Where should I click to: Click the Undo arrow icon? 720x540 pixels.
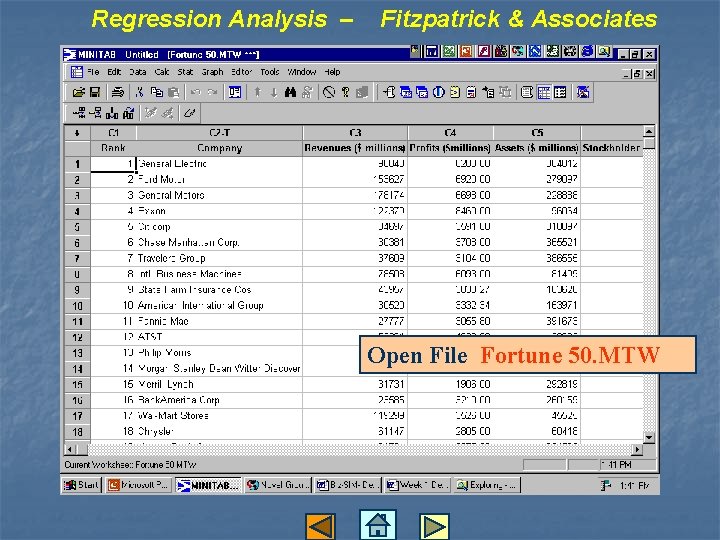point(196,92)
